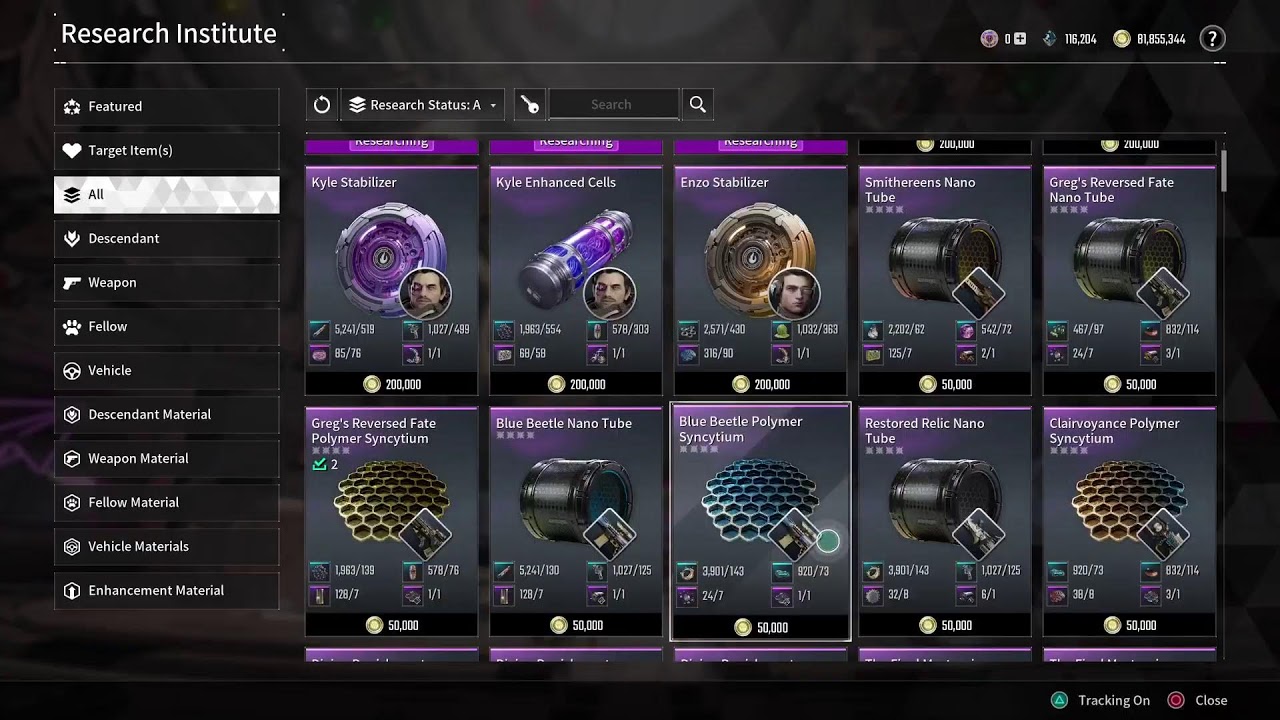This screenshot has width=1280, height=720.
Task: Click the arrow on the Research Status filter
Action: coord(493,106)
